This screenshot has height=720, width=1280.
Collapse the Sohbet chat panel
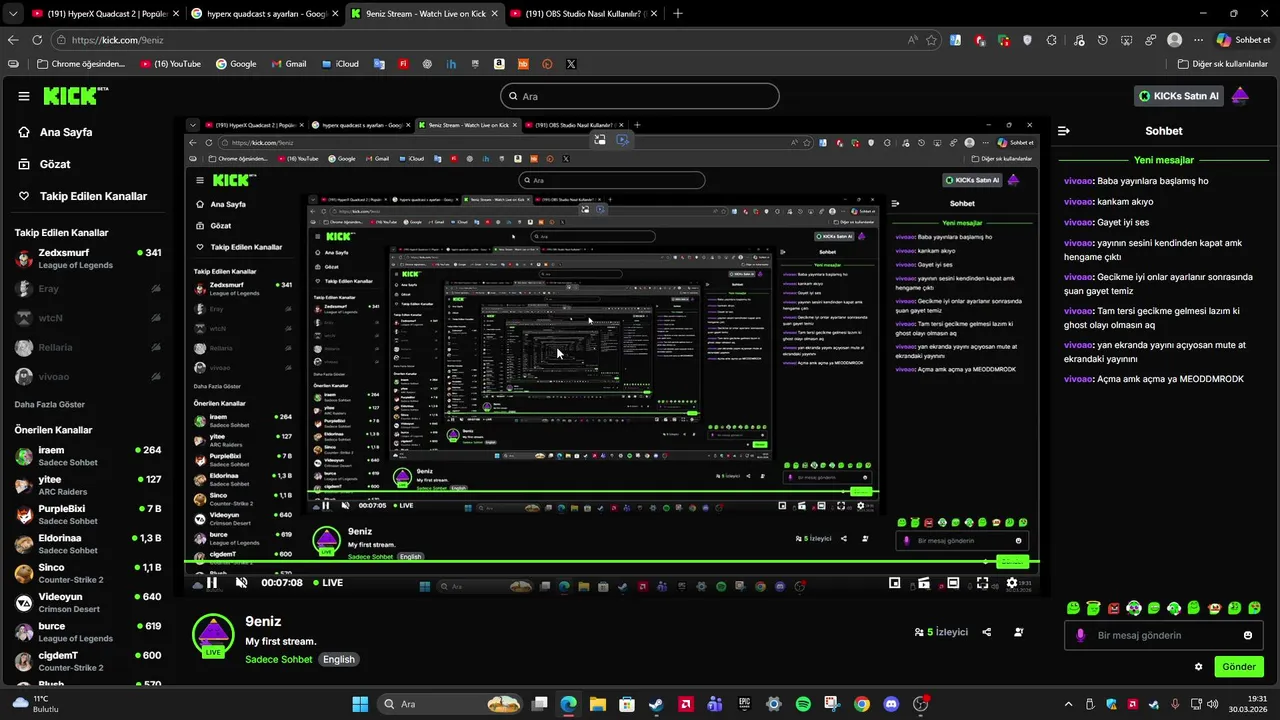point(1064,131)
